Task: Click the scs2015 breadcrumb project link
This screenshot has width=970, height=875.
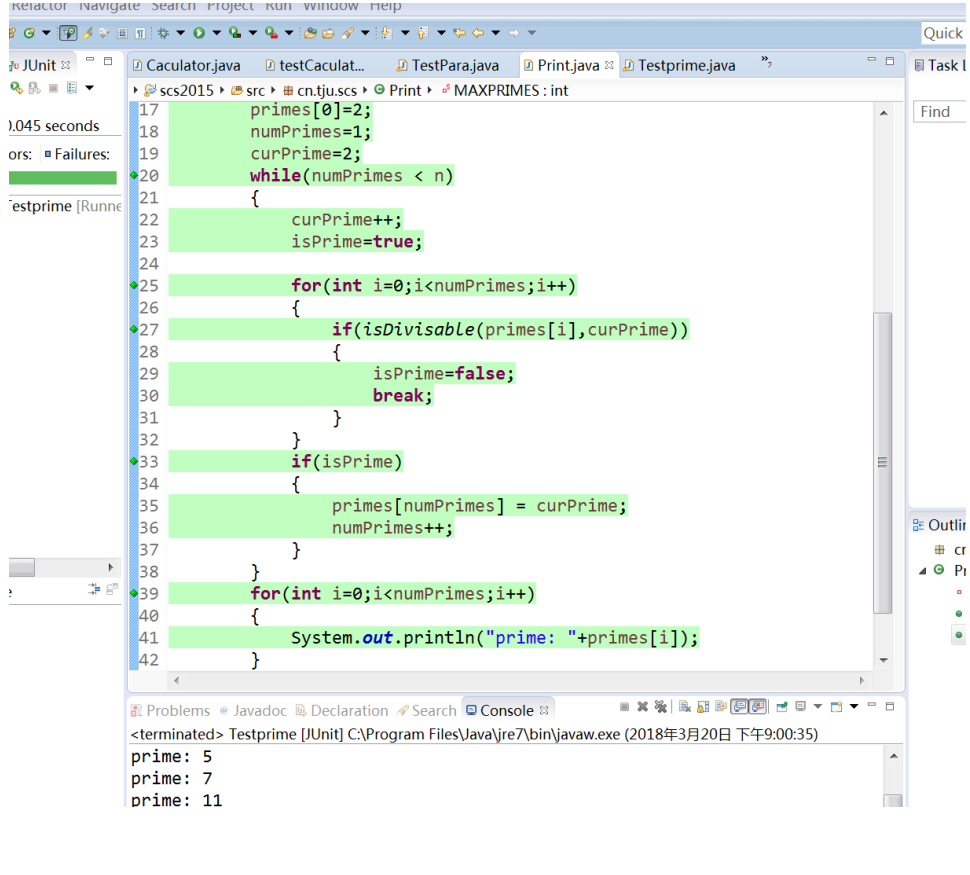Action: pos(186,90)
